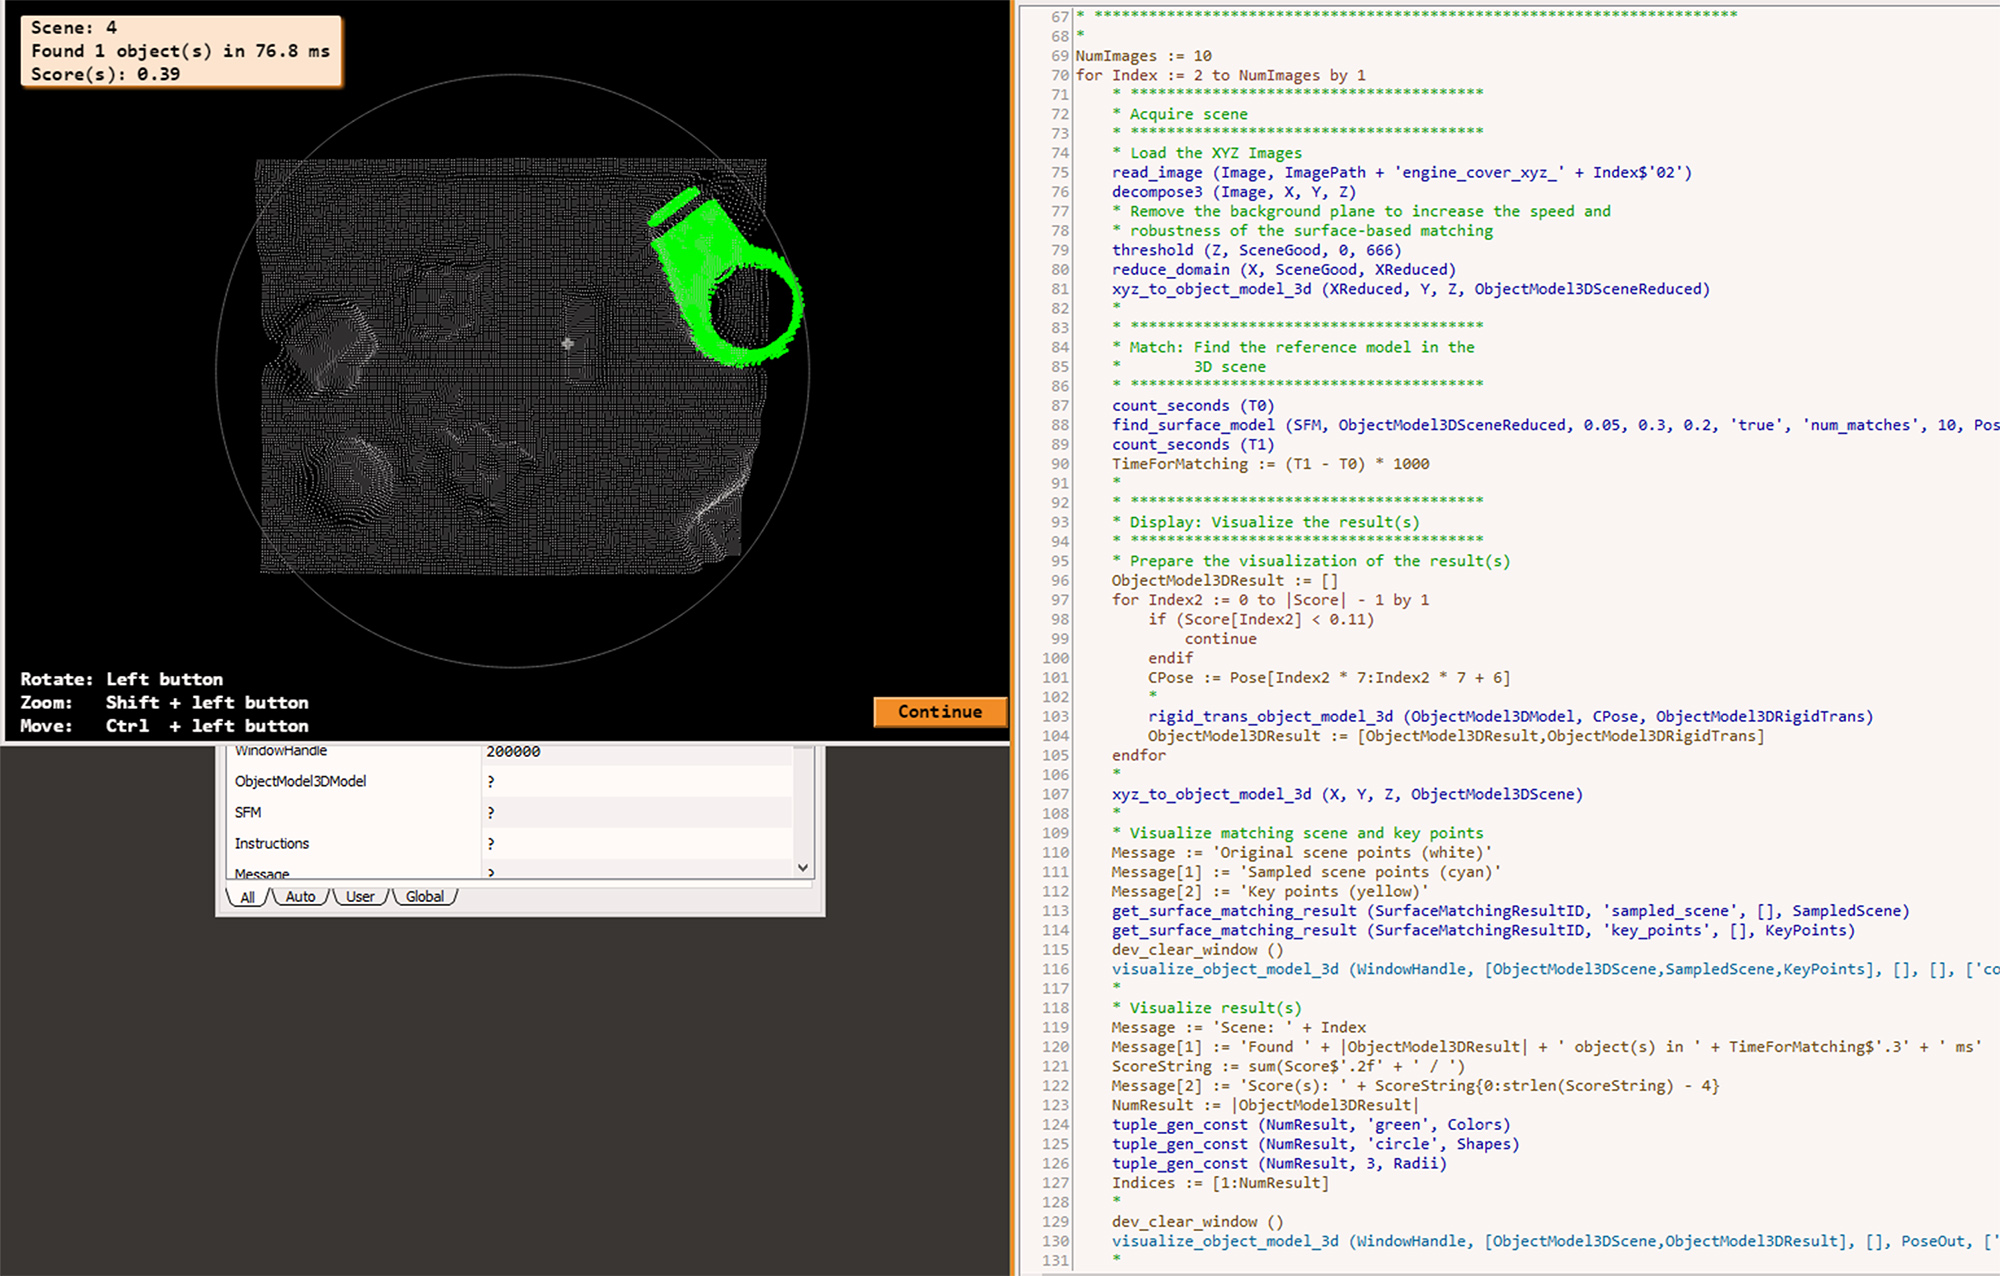Click reduce_domain on line 80
This screenshot has width=2000, height=1276.
pyautogui.click(x=1283, y=269)
